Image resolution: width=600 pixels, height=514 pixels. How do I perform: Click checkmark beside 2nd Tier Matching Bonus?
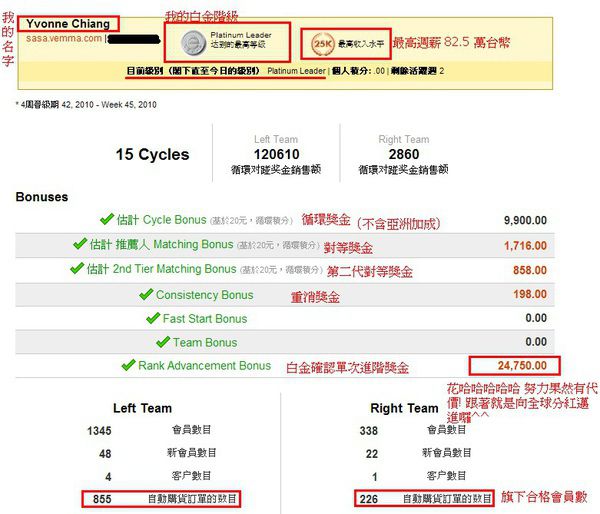coord(77,268)
